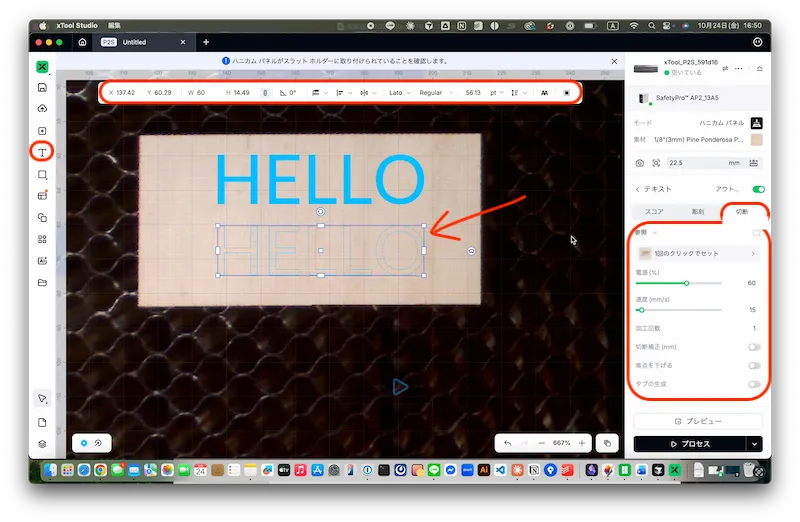This screenshot has width=800, height=522.
Task: Click the undo arrow button
Action: (x=508, y=442)
